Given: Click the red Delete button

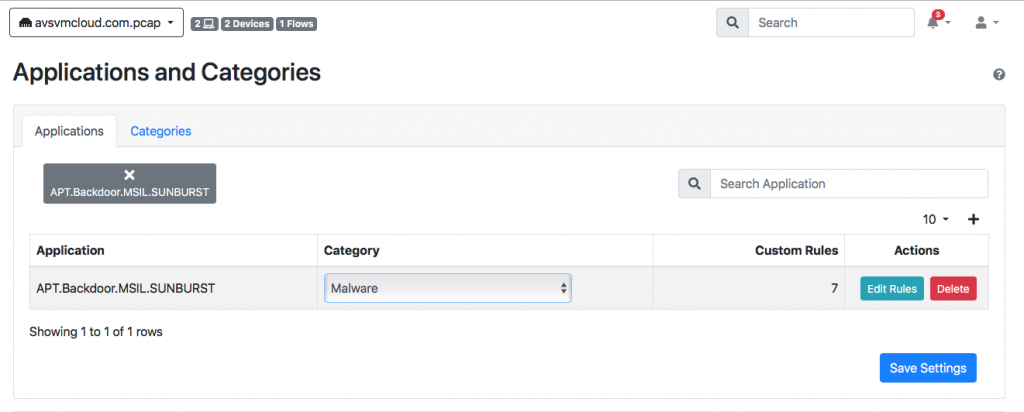Looking at the screenshot, I should click(953, 289).
